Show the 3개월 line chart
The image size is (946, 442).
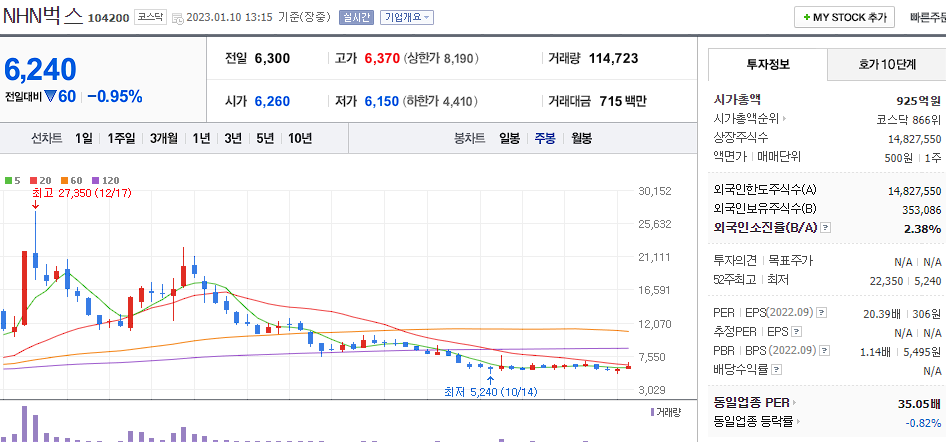point(164,138)
